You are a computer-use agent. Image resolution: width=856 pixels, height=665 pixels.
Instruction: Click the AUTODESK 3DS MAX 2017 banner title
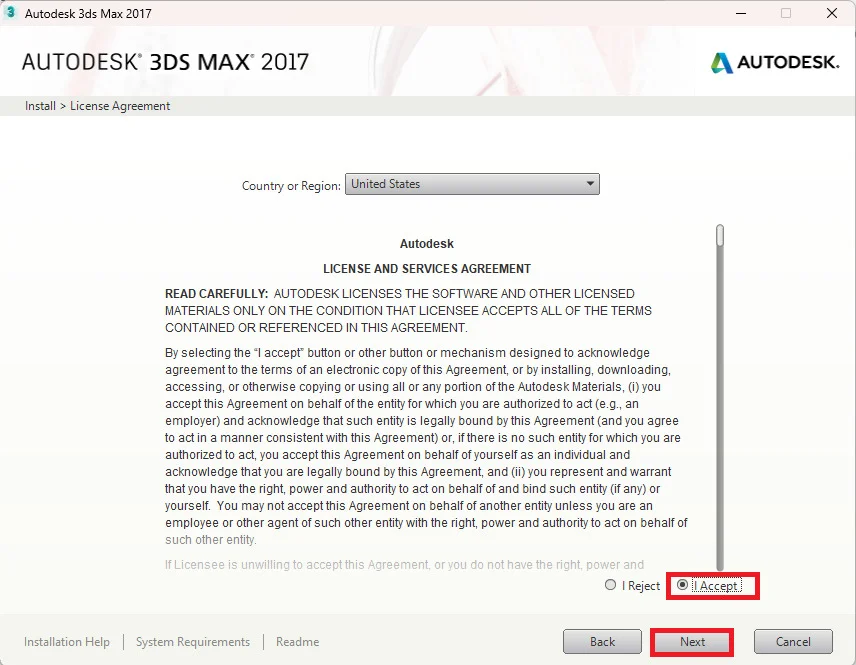coord(165,62)
